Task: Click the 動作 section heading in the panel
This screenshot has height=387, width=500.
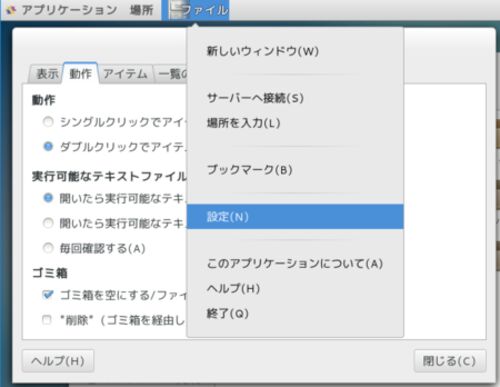Action: point(43,100)
